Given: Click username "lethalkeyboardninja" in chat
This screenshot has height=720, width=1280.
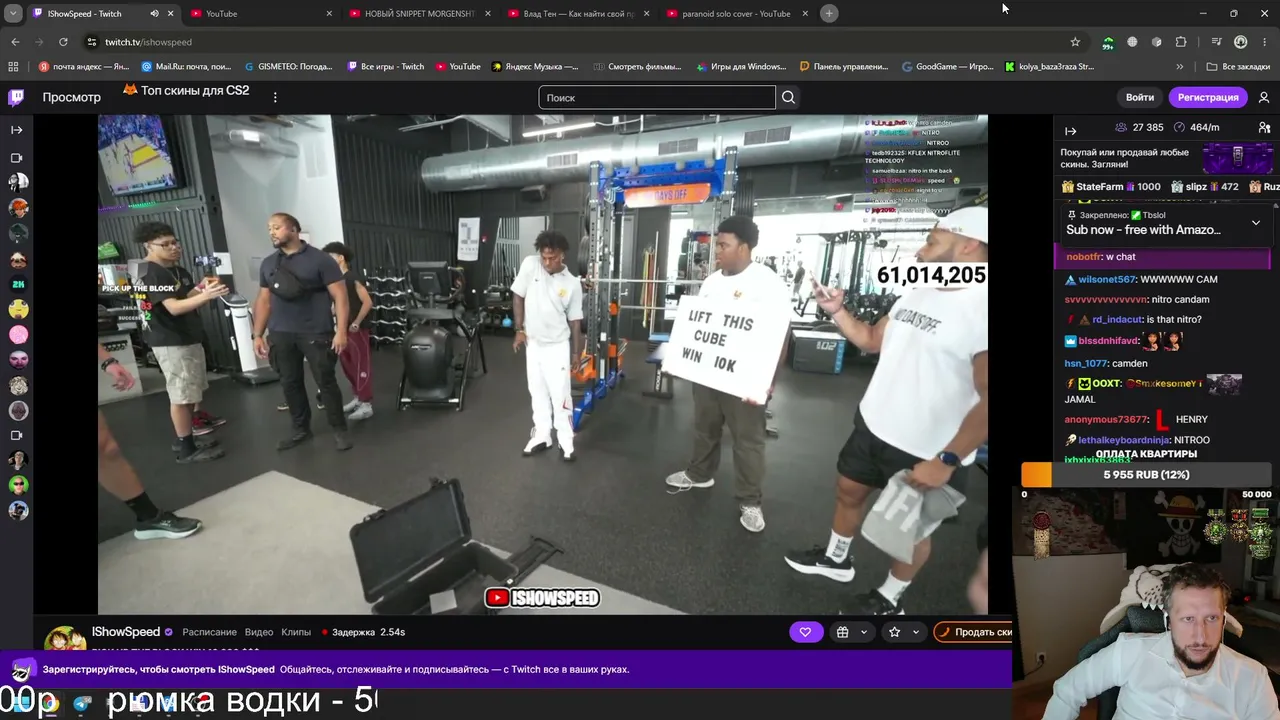Looking at the screenshot, I should (1123, 440).
